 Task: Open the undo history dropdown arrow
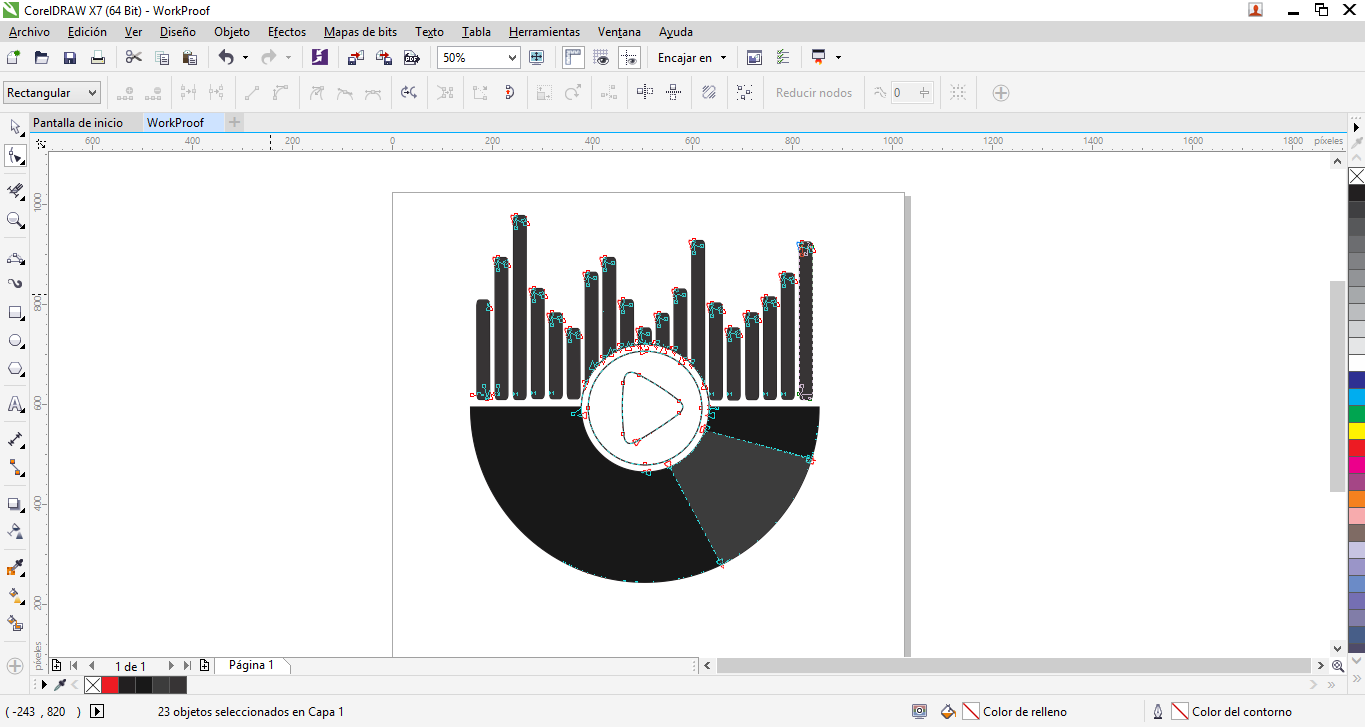point(245,58)
